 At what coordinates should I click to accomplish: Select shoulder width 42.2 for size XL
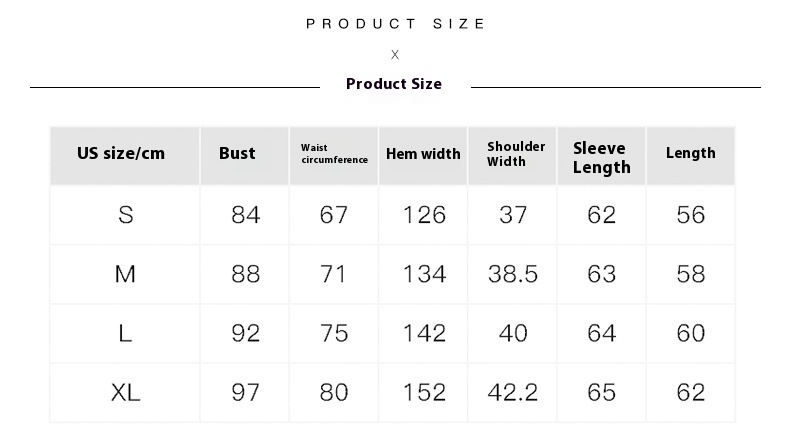[x=513, y=392]
